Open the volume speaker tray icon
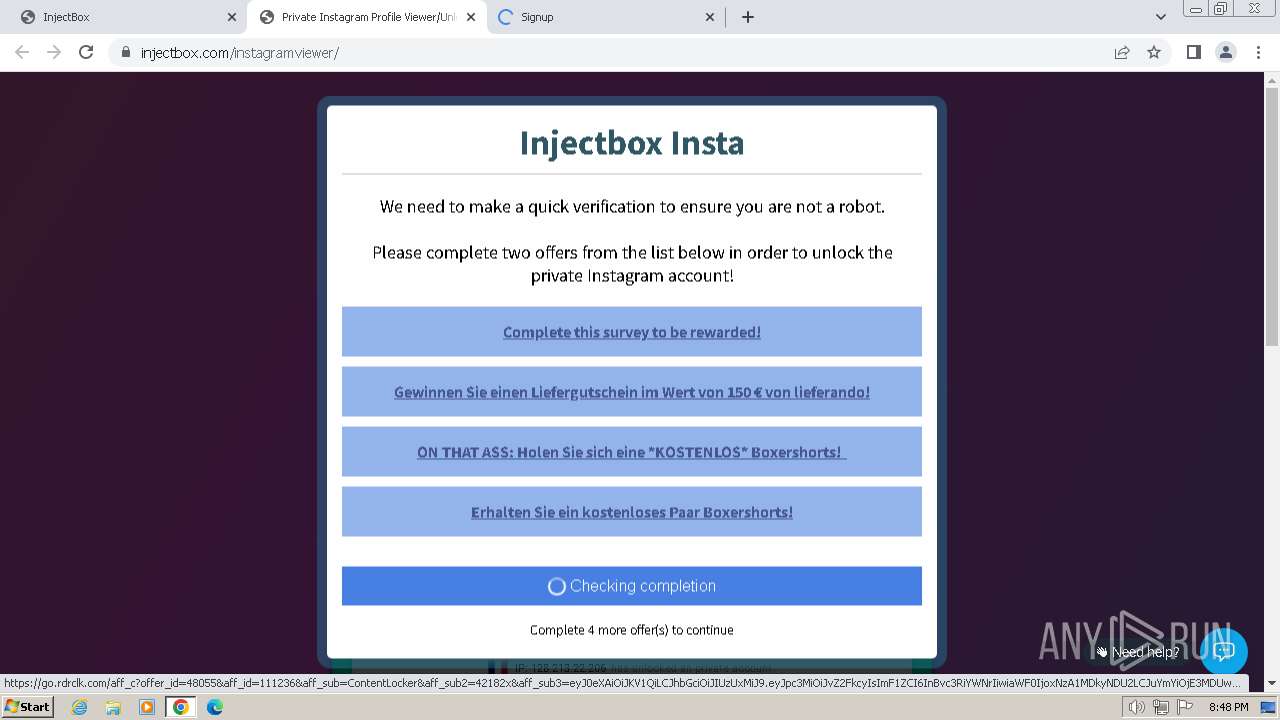Viewport: 1280px width, 720px height. (x=1137, y=707)
